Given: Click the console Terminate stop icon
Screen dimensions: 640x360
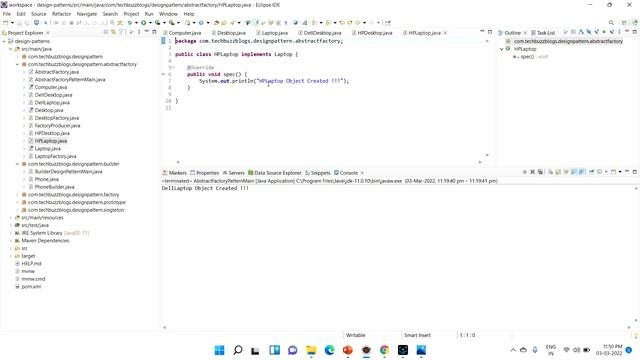Looking at the screenshot, I should [x=525, y=172].
